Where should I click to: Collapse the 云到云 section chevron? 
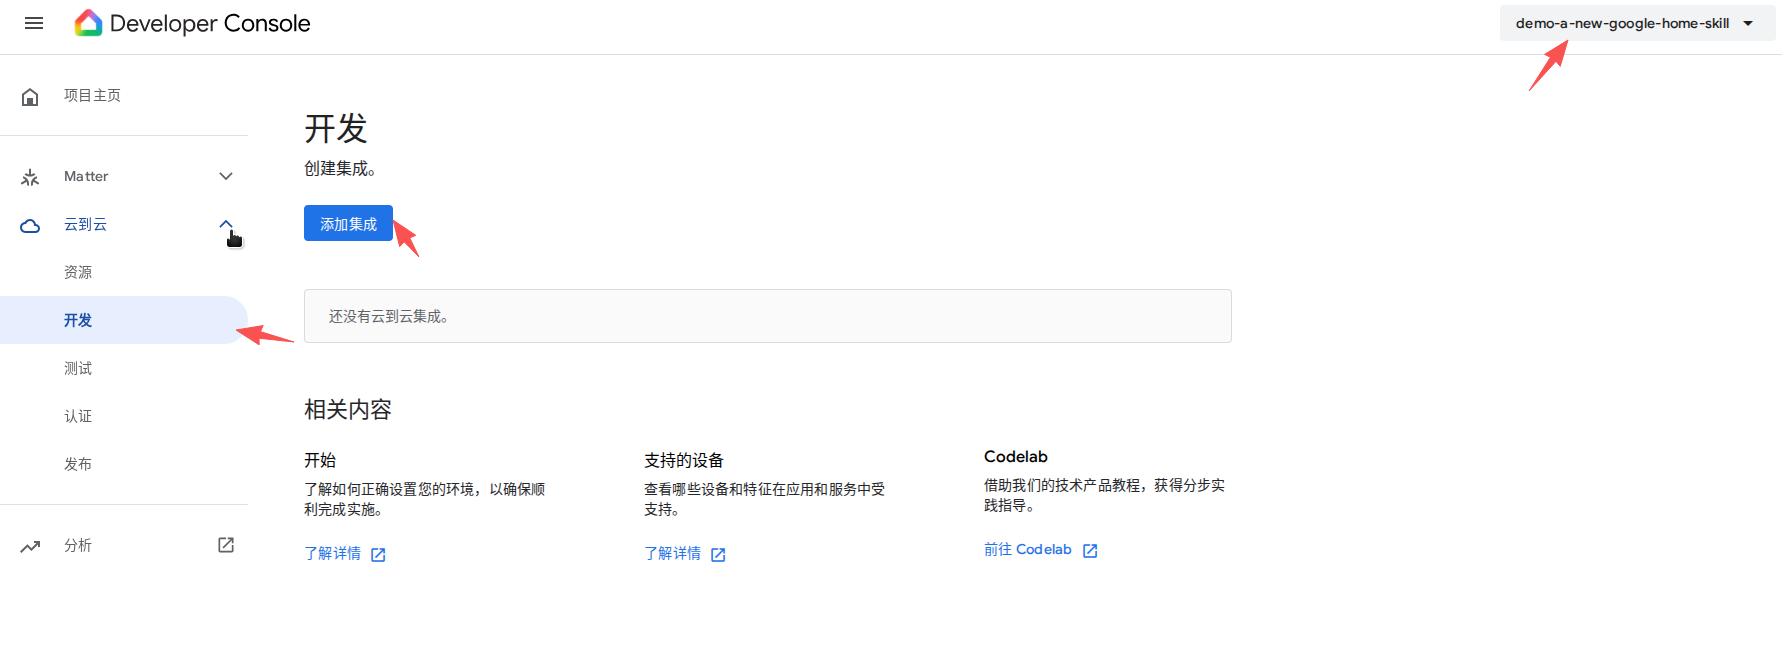(x=226, y=224)
